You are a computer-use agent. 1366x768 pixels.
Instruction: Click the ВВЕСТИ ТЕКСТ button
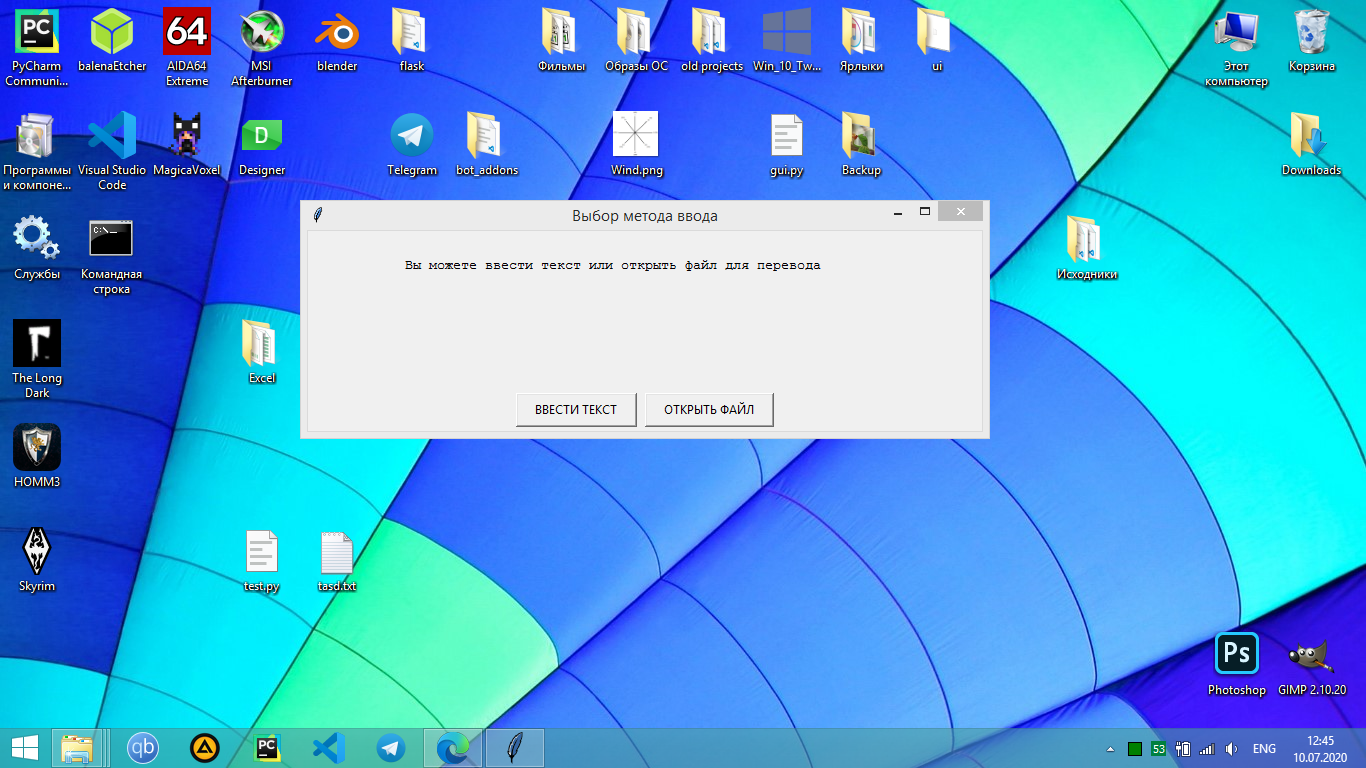(575, 410)
